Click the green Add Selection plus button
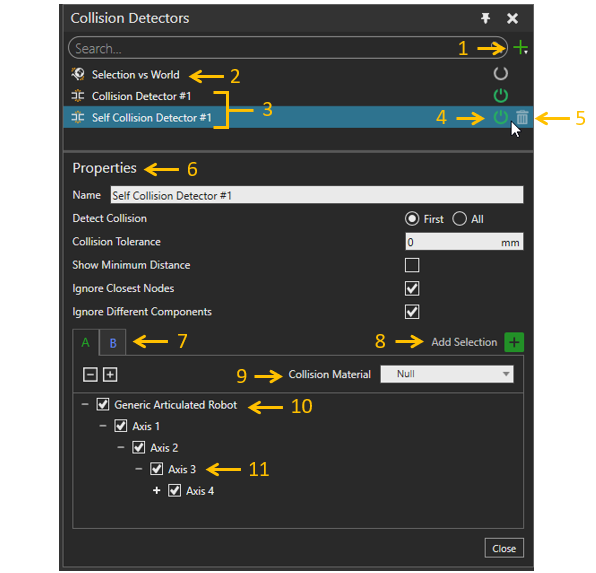This screenshot has width=596, height=573. pos(514,342)
